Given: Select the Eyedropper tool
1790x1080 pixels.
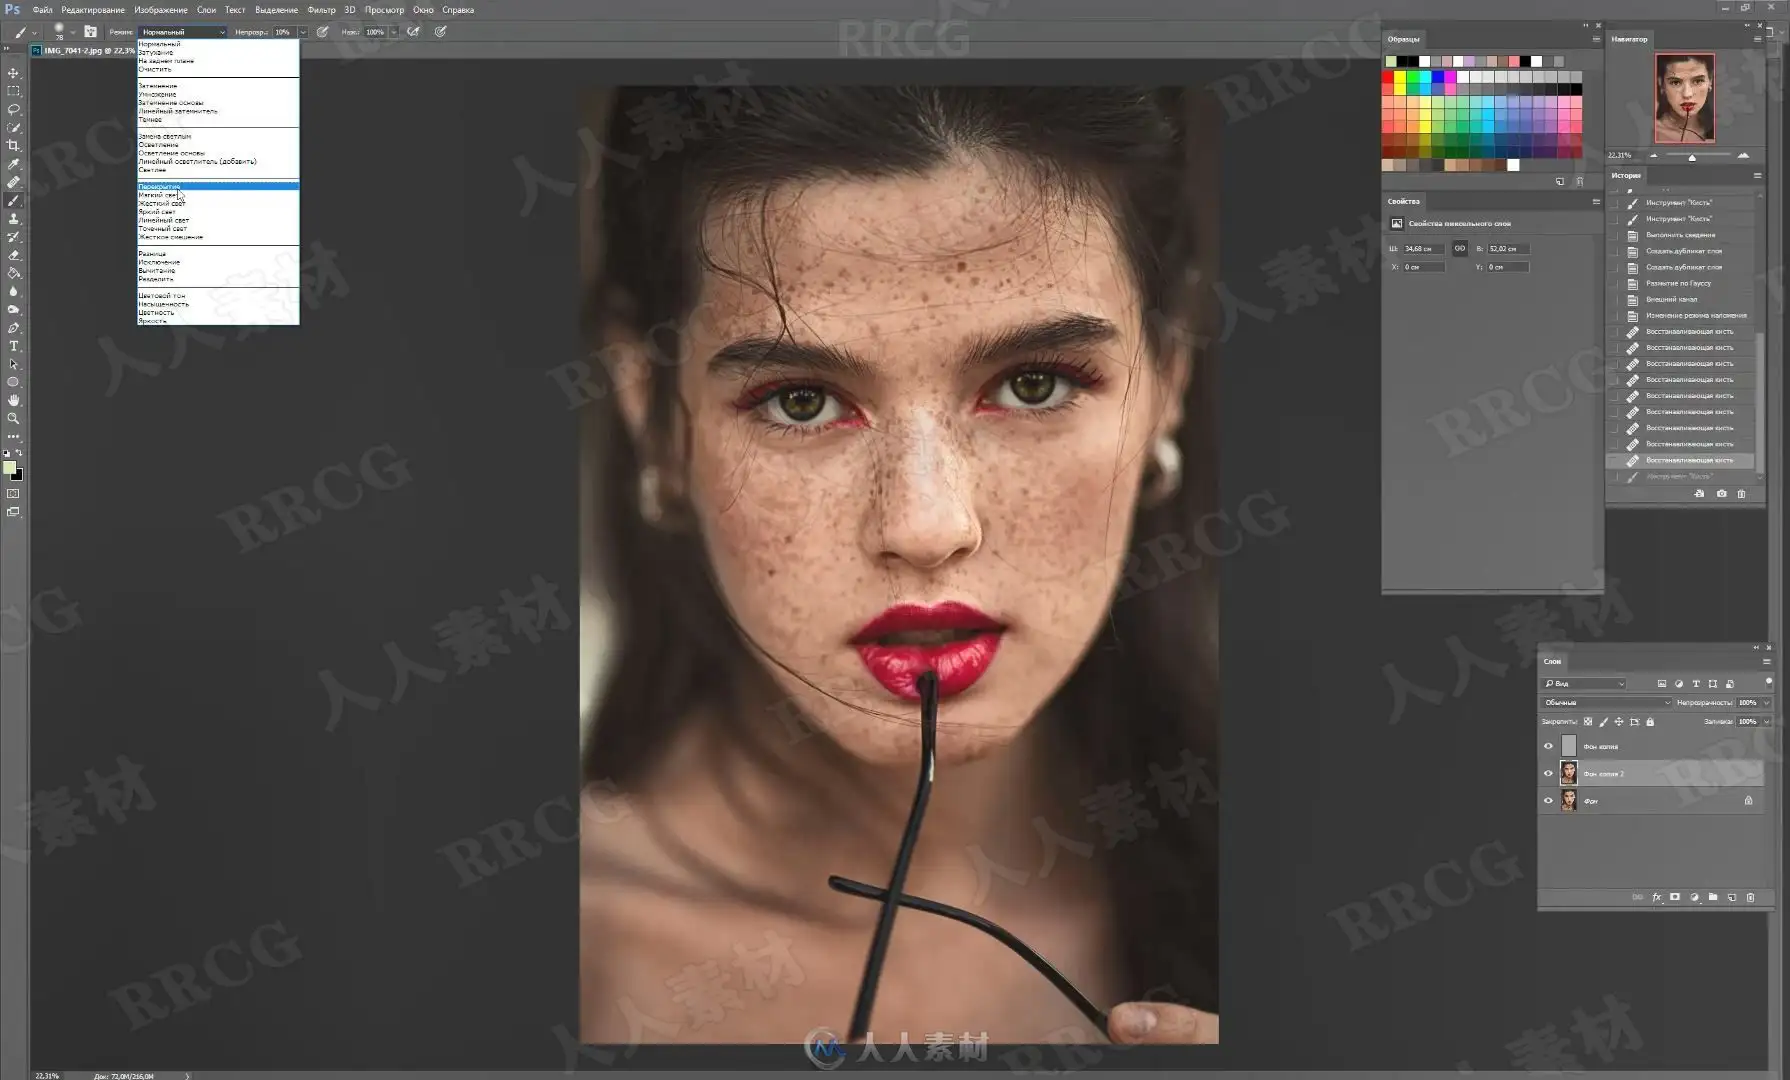Looking at the screenshot, I should [x=13, y=164].
